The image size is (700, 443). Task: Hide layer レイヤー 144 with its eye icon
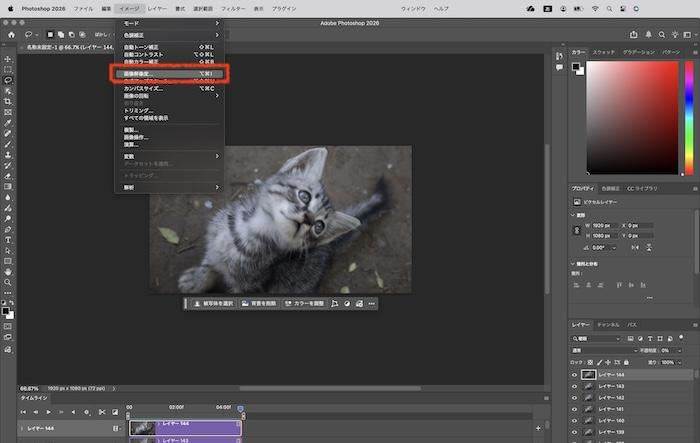pyautogui.click(x=574, y=374)
